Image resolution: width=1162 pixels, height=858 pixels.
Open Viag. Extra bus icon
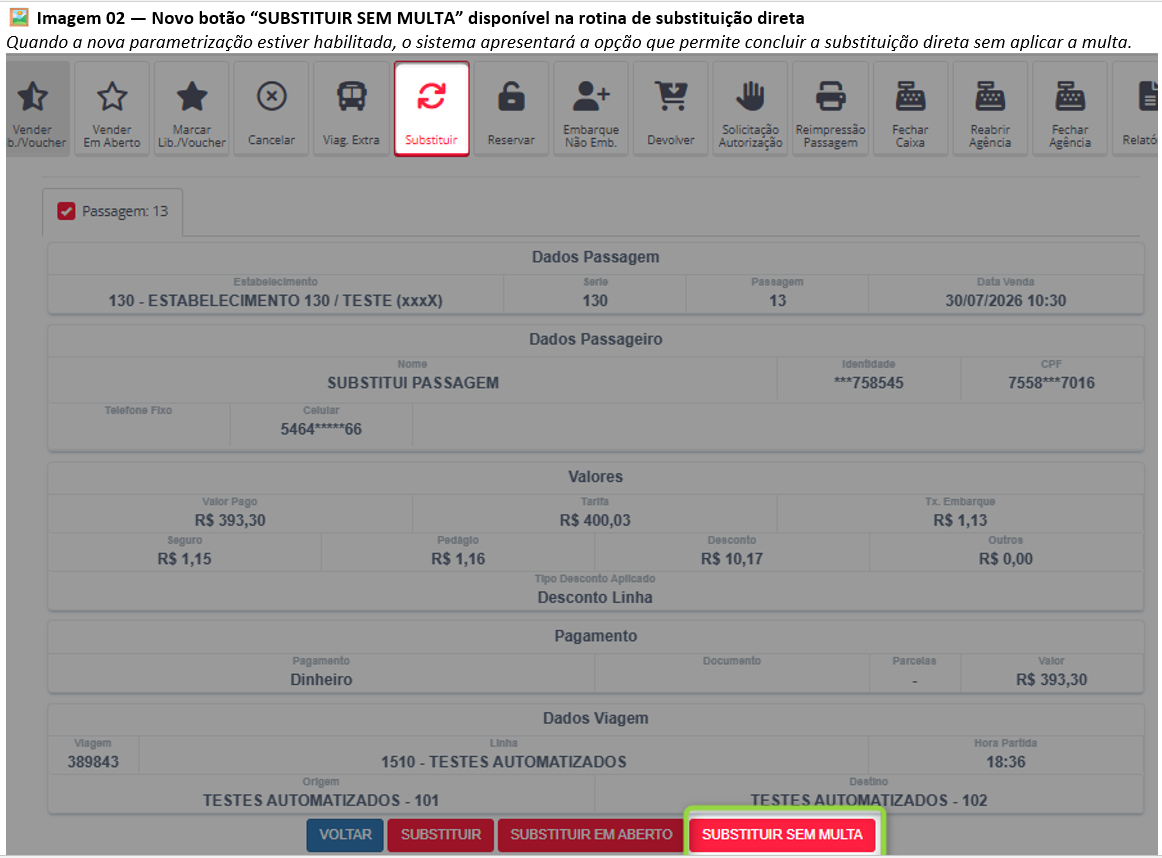coord(351,97)
